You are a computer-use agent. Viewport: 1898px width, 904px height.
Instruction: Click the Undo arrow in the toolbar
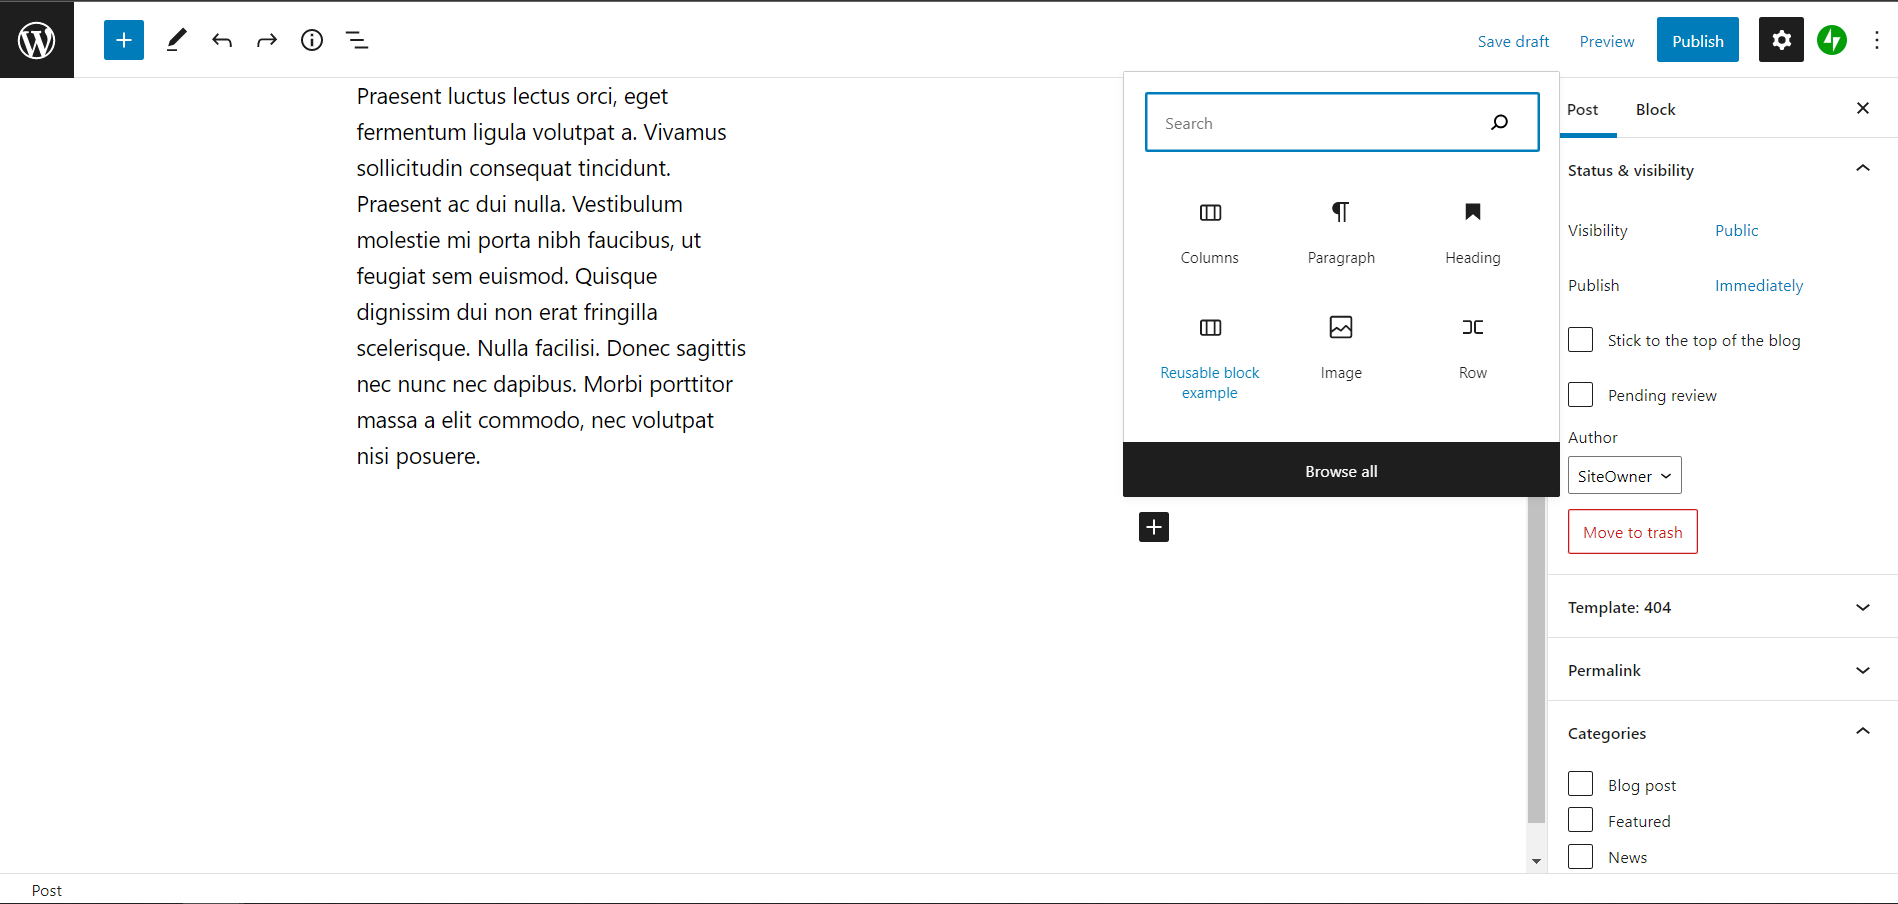coord(221,40)
